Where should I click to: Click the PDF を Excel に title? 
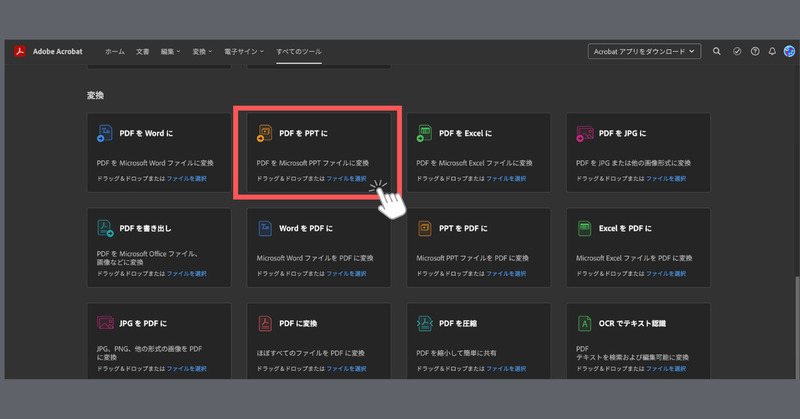click(465, 133)
